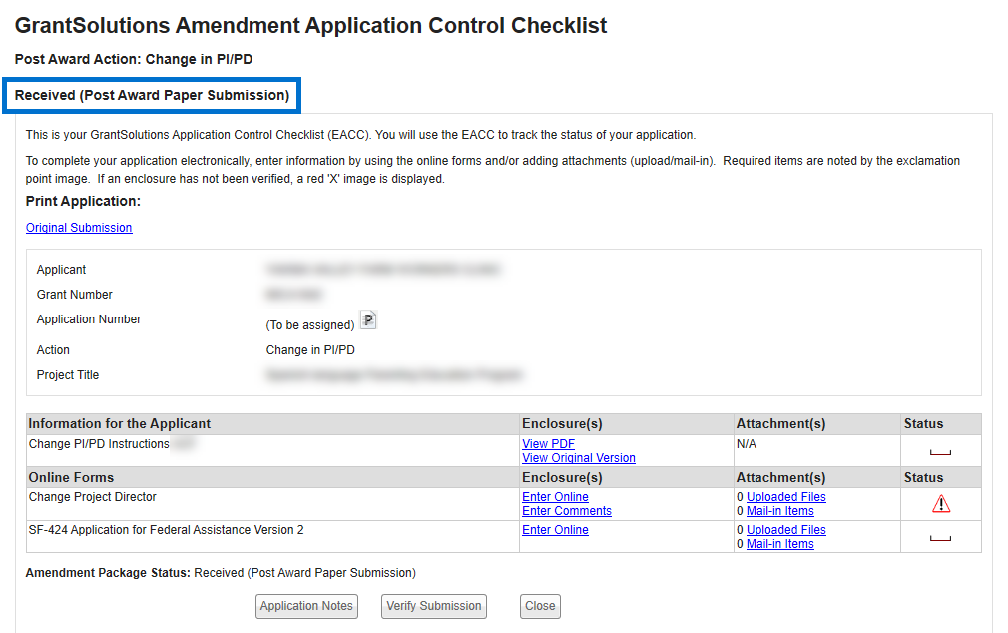The height and width of the screenshot is (633, 1008).
Task: View Mail-in Items for Change Project Director
Action: [x=780, y=511]
